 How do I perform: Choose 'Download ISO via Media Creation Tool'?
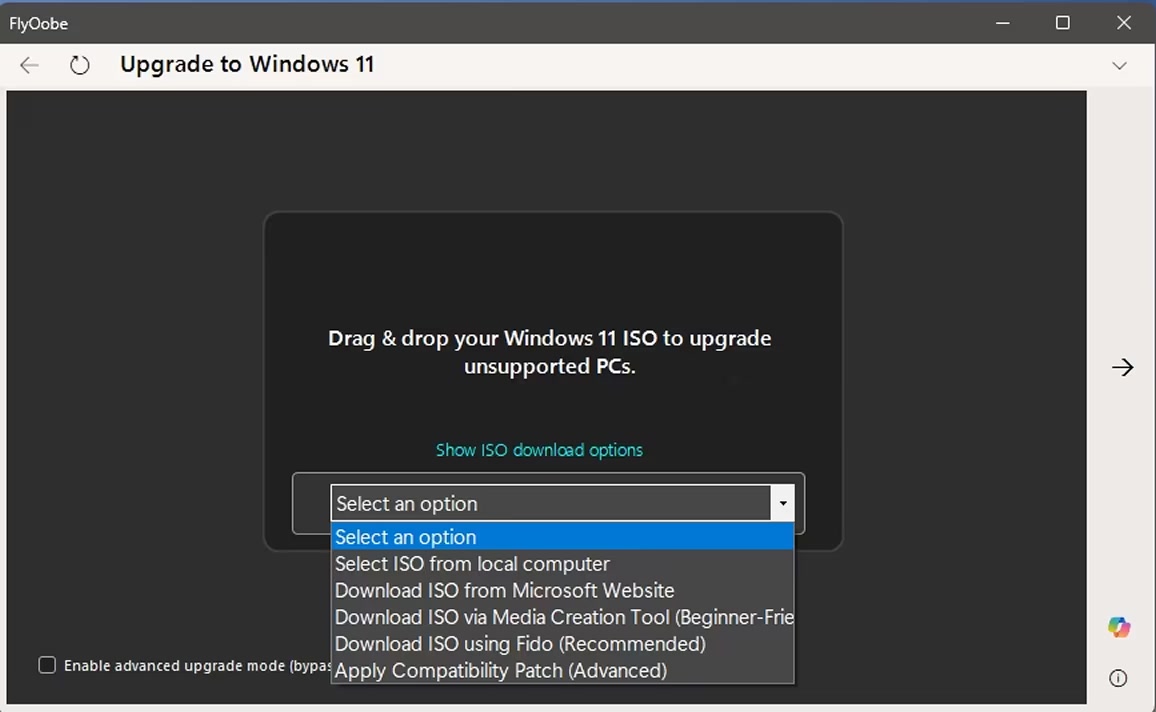click(x=563, y=617)
